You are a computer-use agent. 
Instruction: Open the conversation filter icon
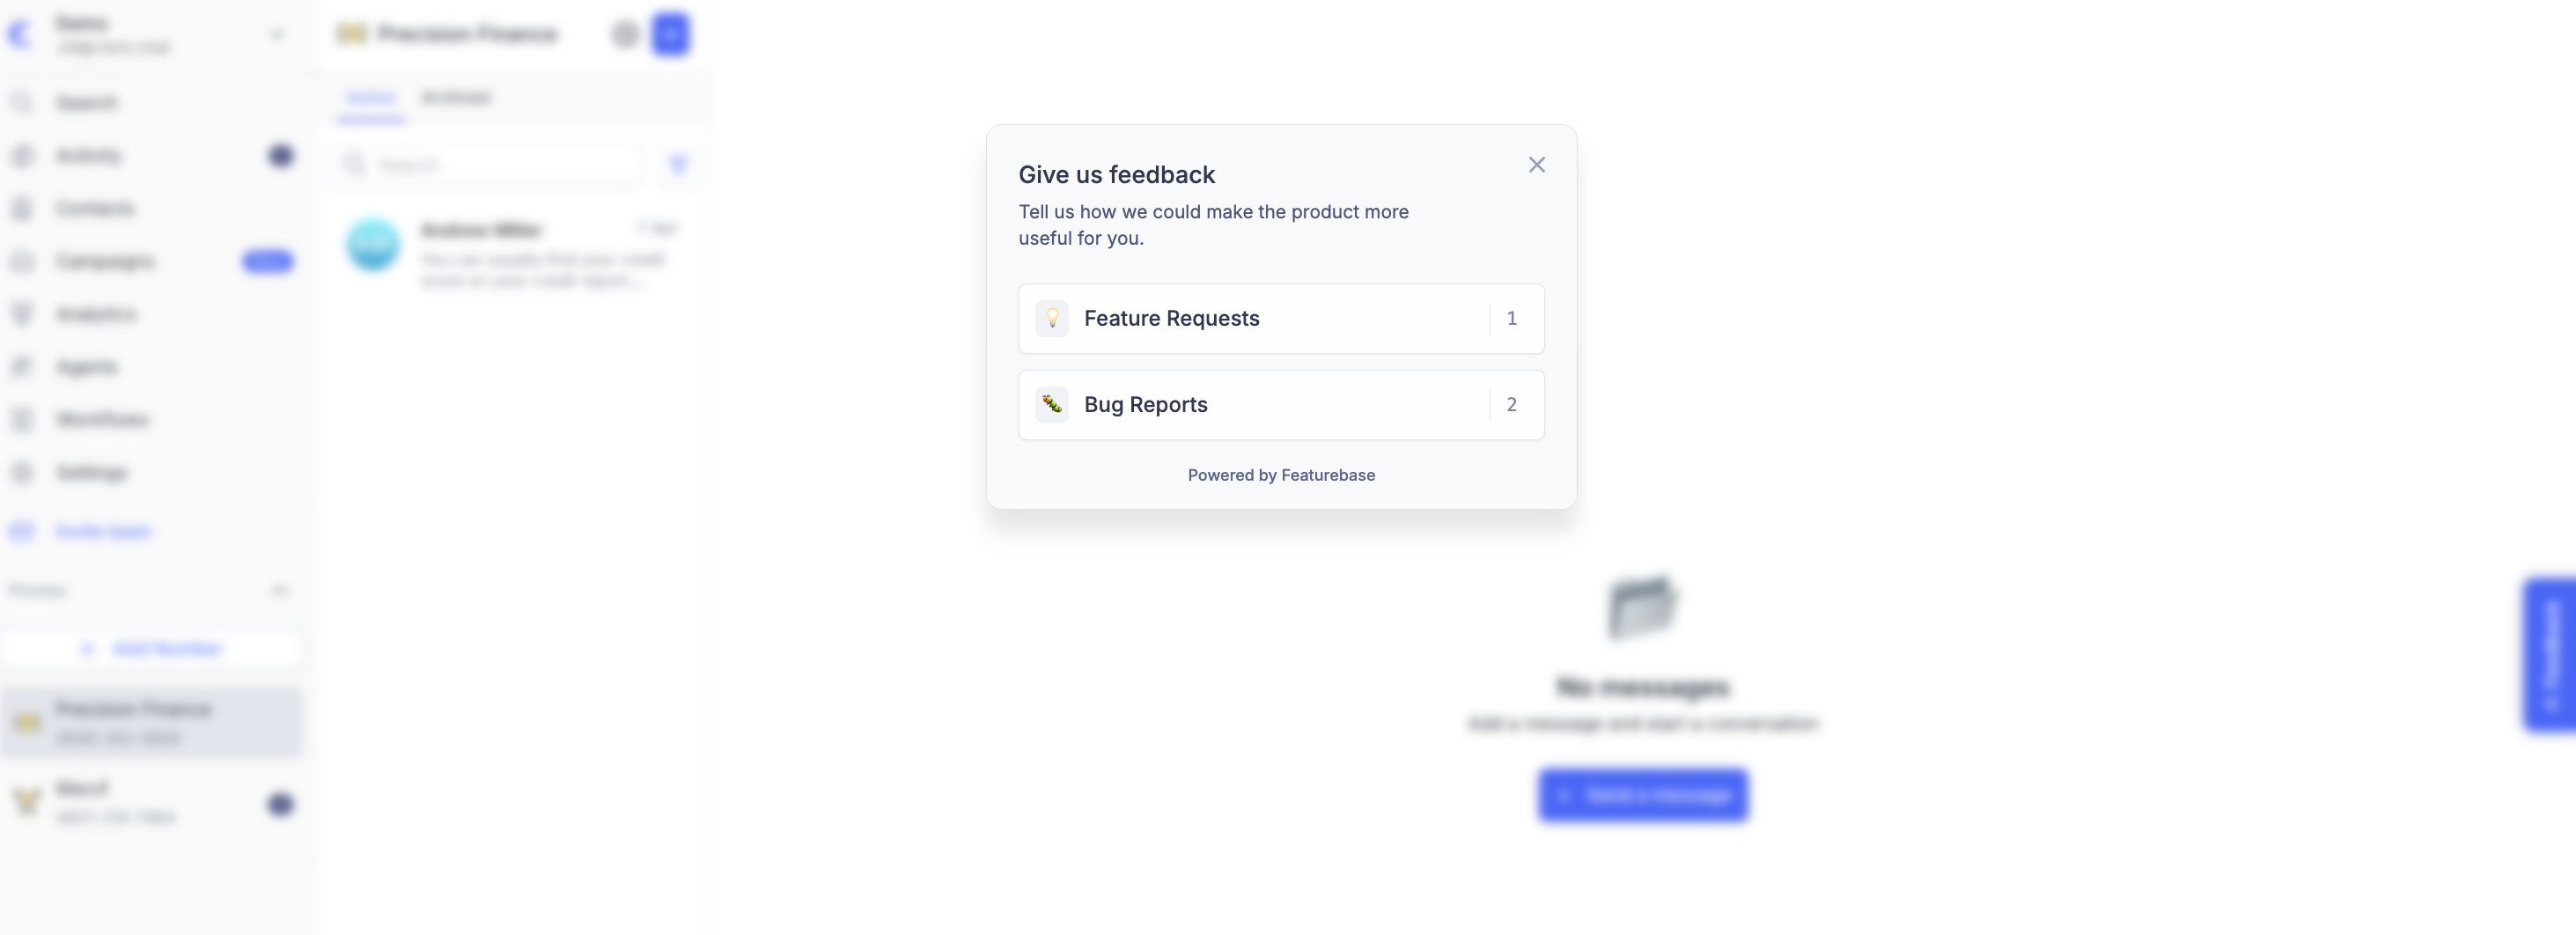click(678, 164)
